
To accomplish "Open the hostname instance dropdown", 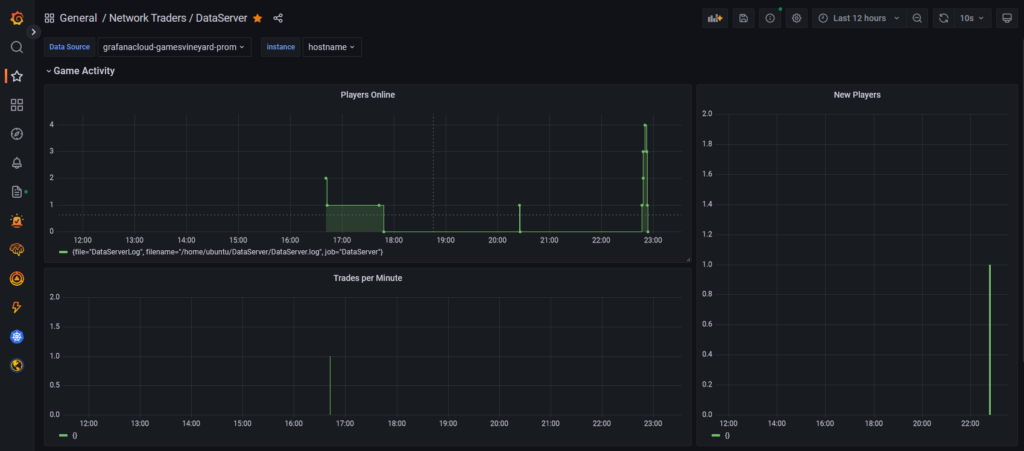I will pos(332,47).
